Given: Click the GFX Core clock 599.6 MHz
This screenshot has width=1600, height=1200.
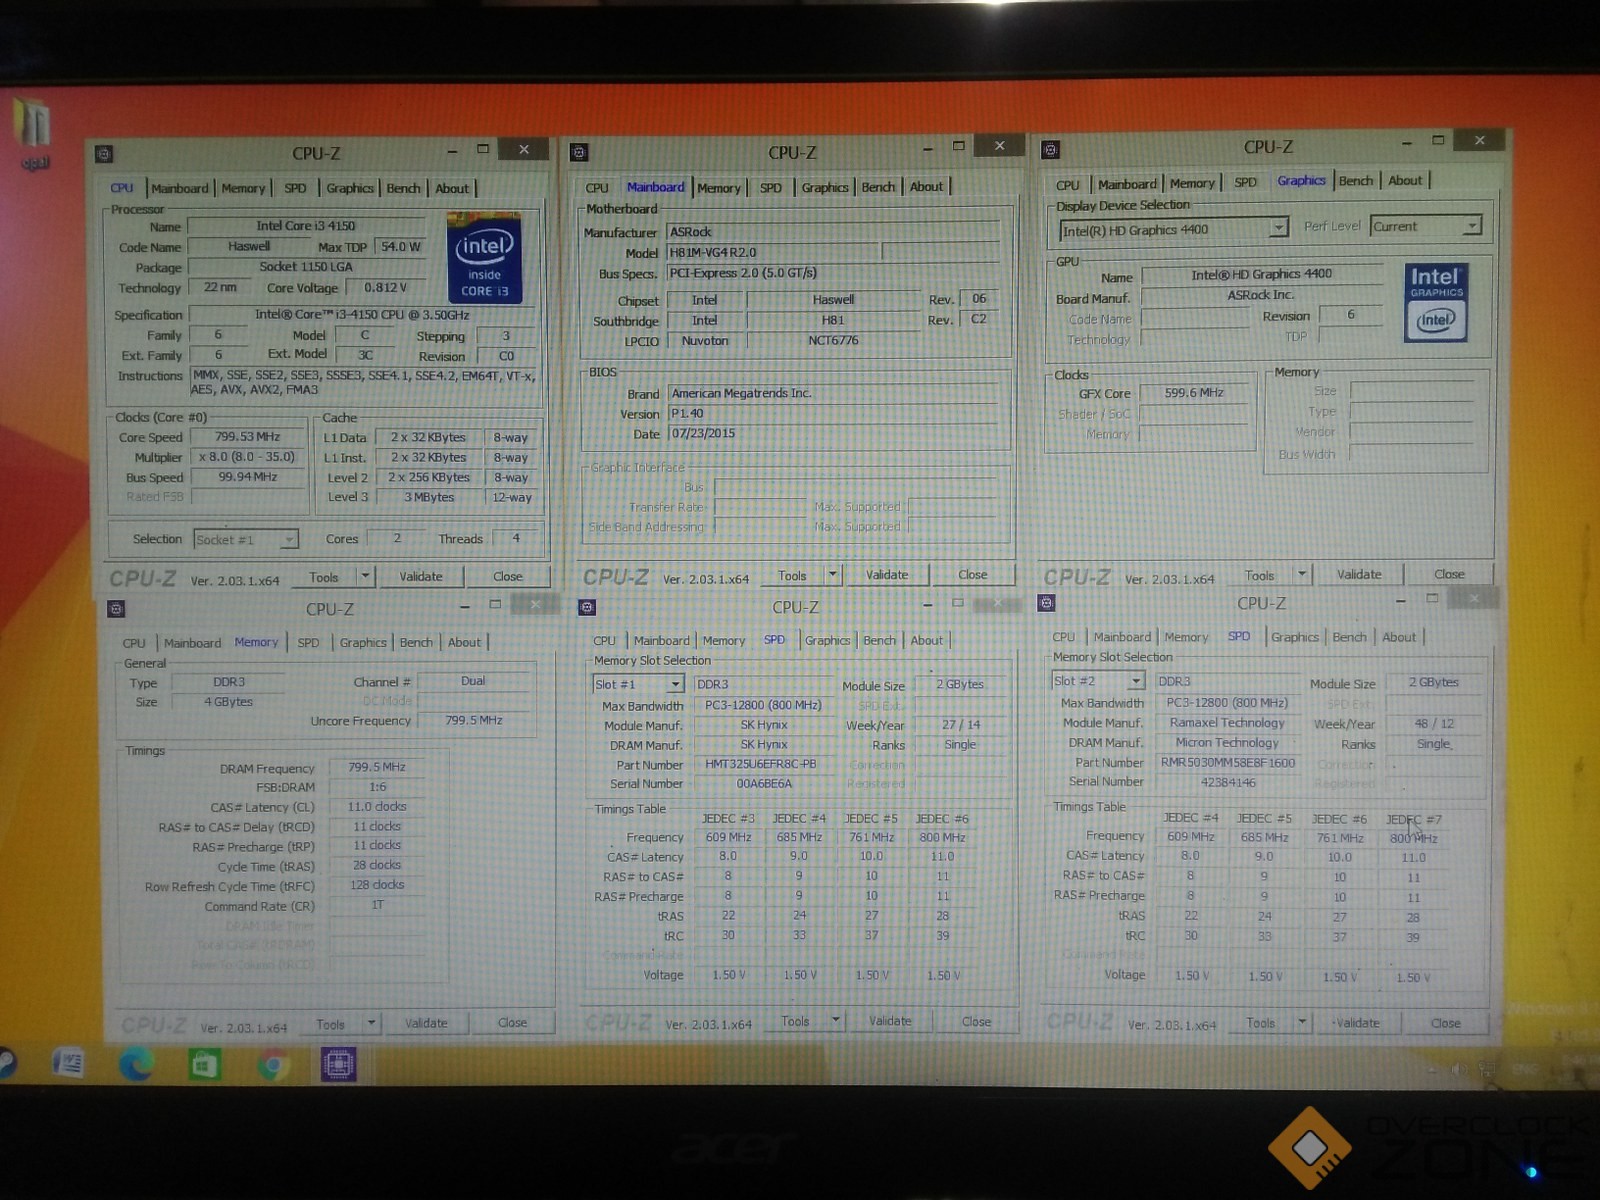Looking at the screenshot, I should pos(1194,393).
